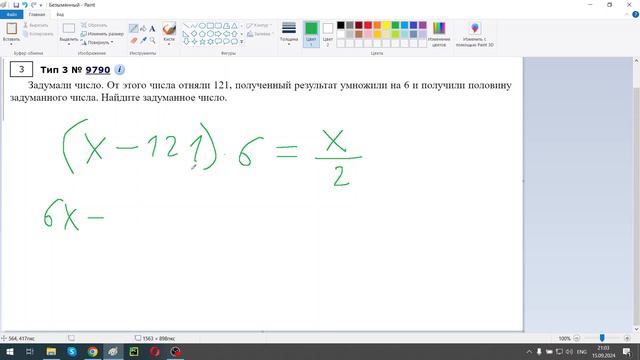Open shape Outline (Контур) dropdown
This screenshot has height=360, width=640.
(x=259, y=25)
